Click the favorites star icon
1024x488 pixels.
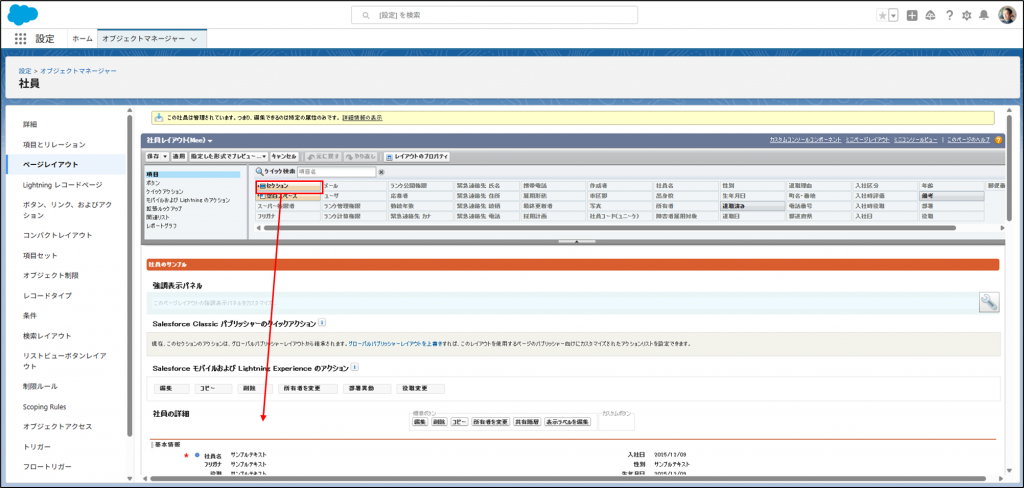pos(881,16)
